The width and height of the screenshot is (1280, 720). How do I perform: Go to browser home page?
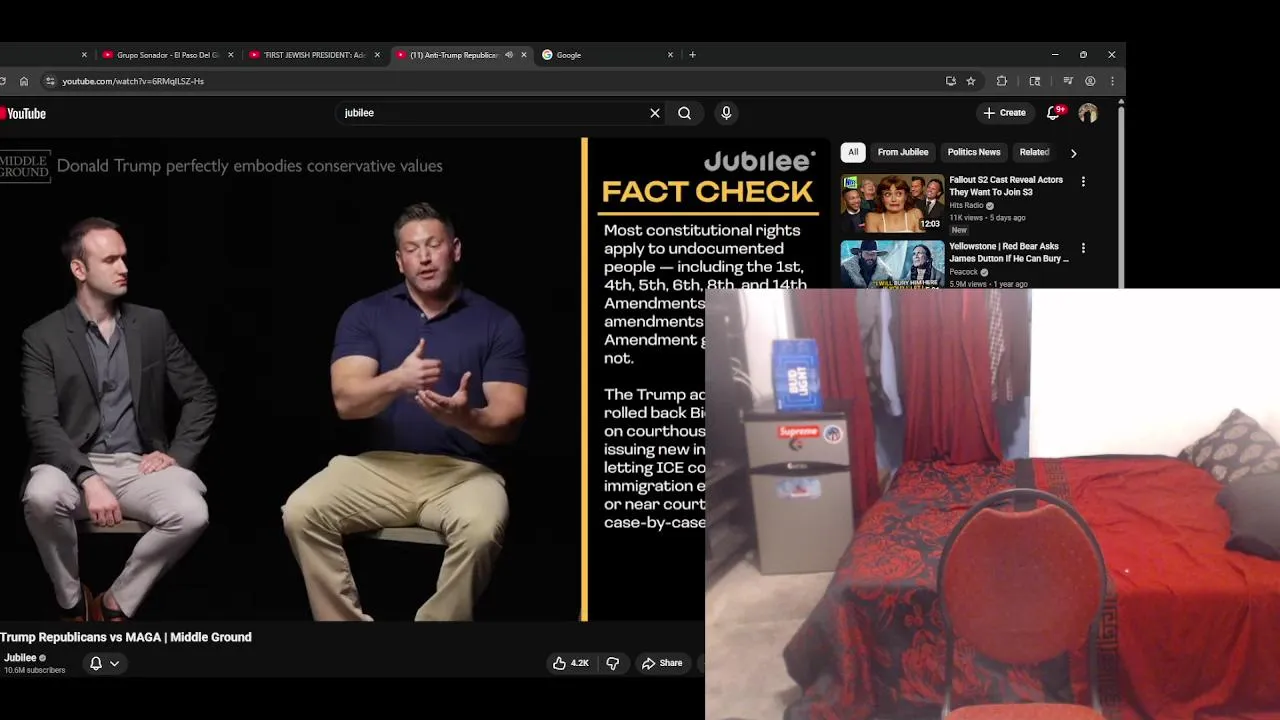point(24,81)
